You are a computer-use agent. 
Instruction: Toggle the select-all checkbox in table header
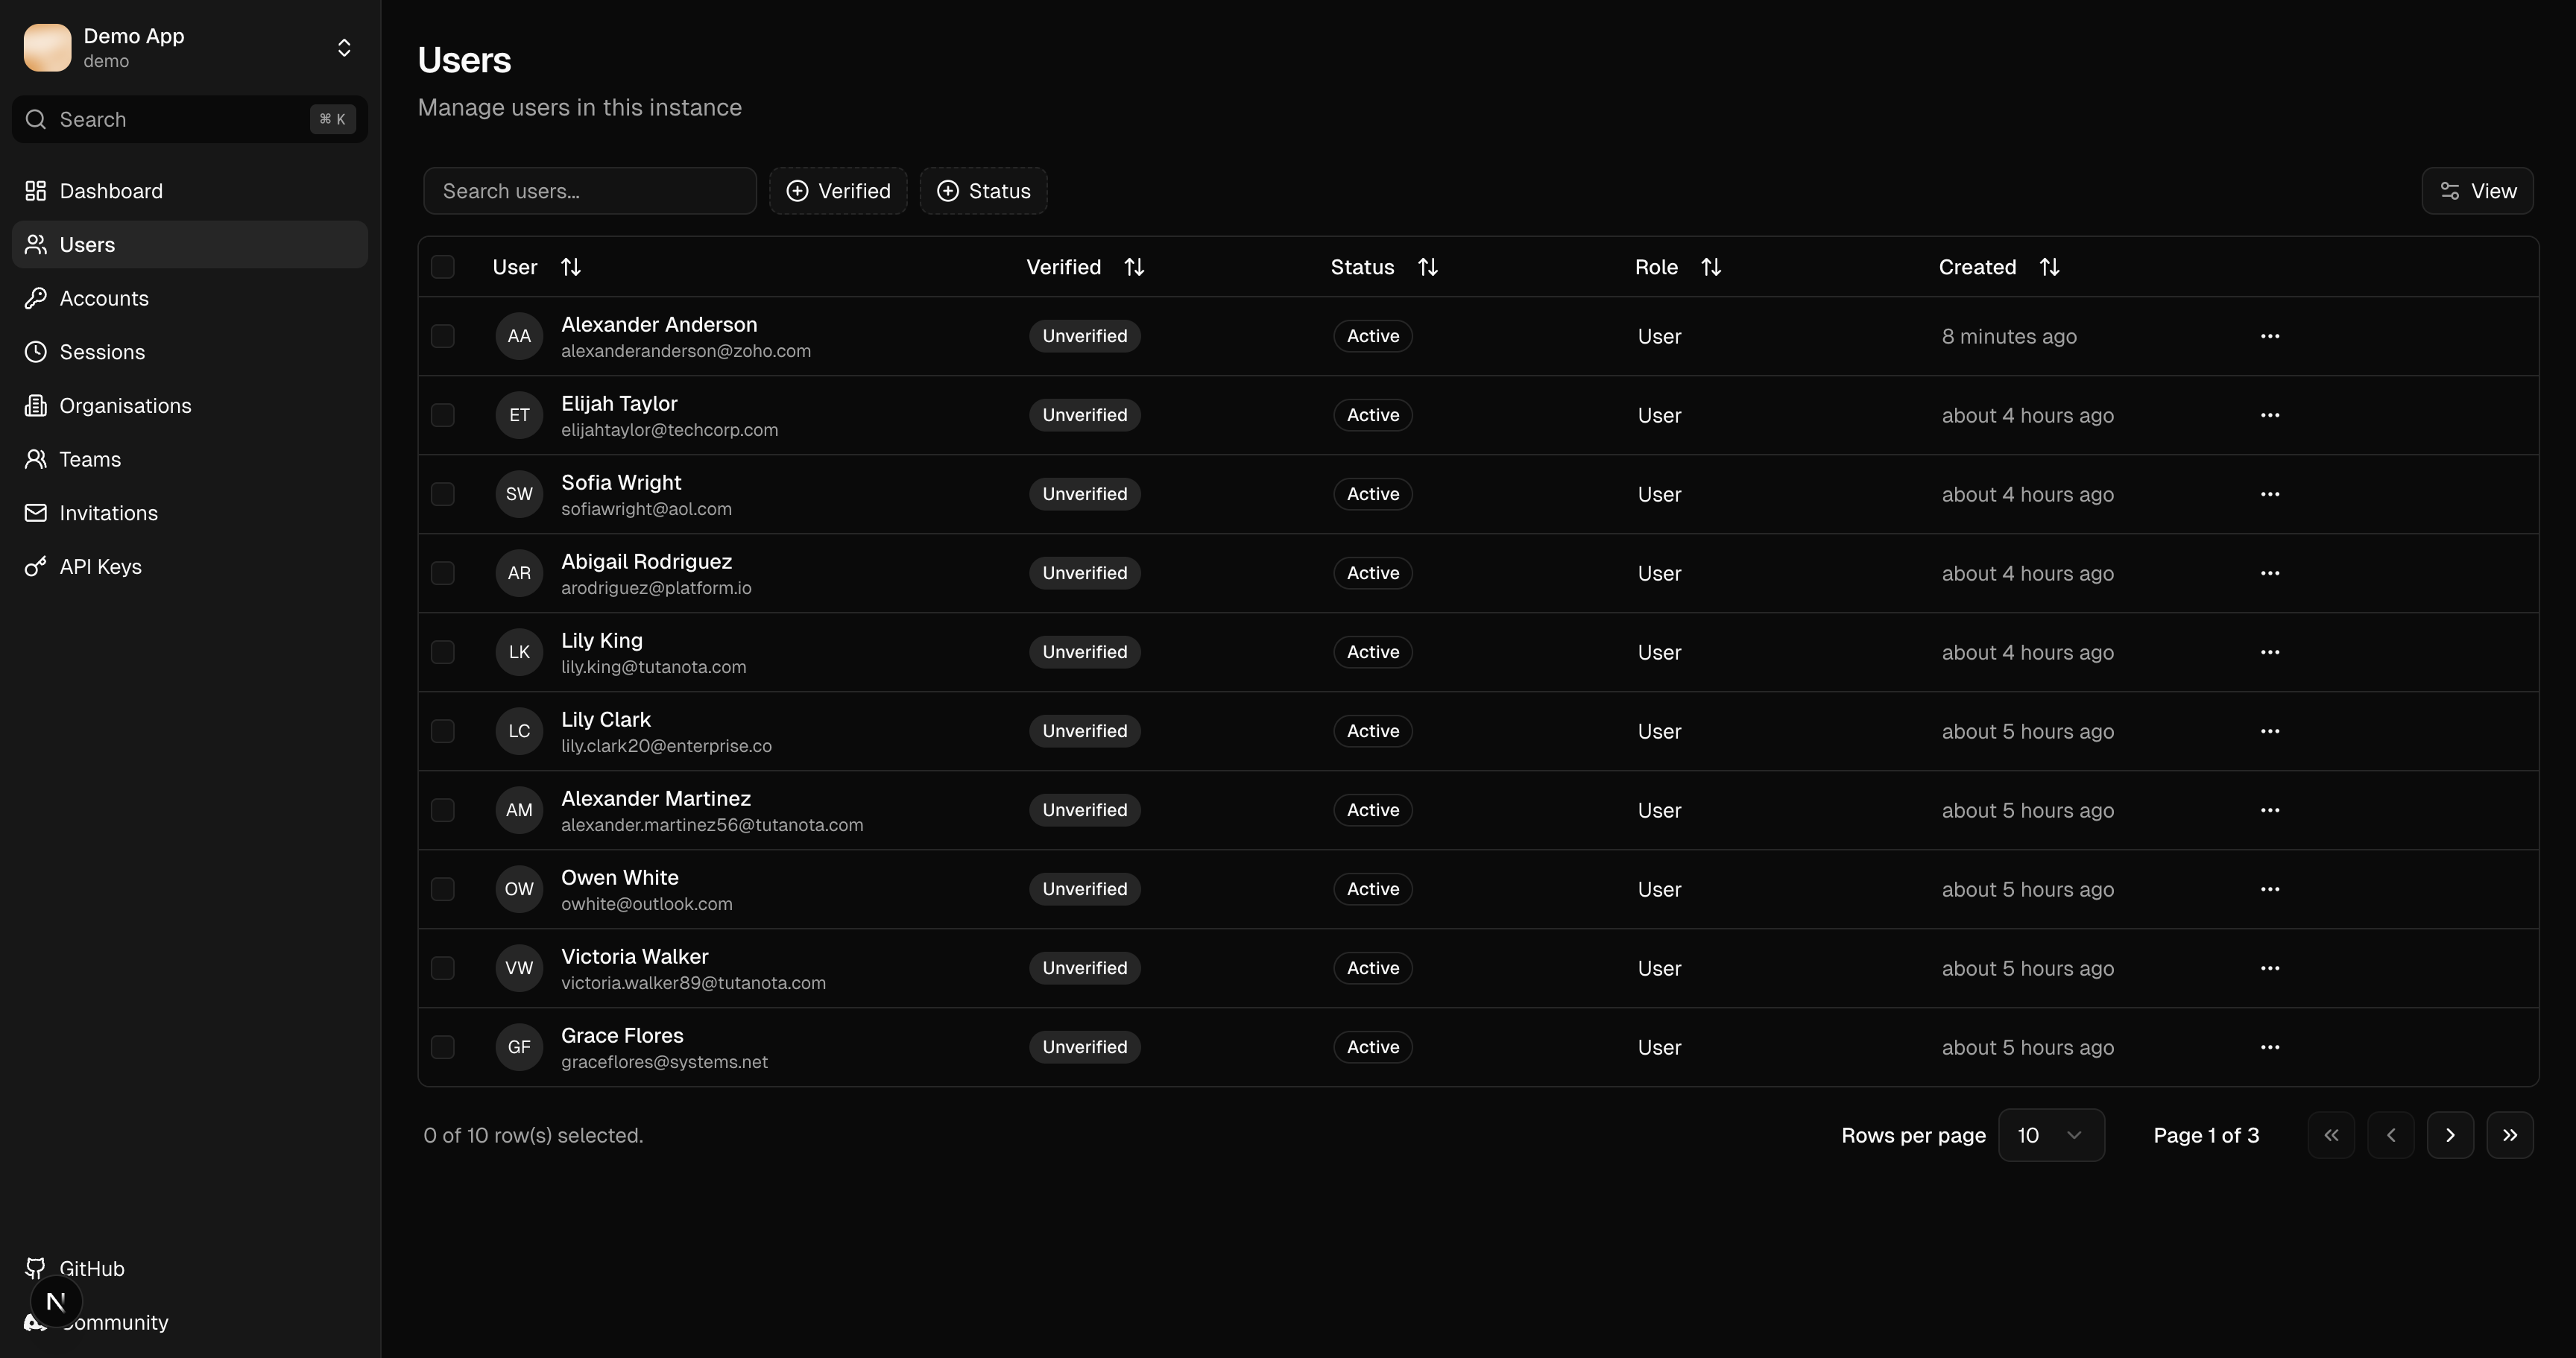(443, 266)
